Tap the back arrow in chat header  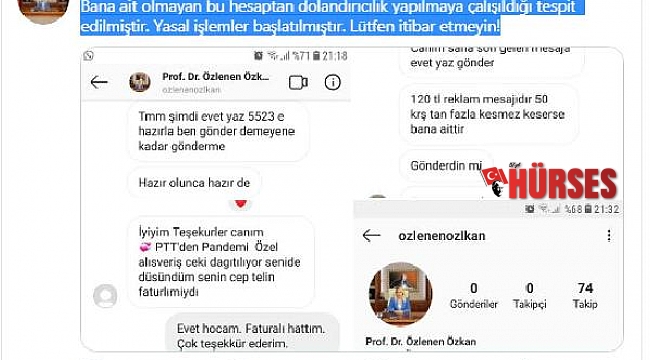click(99, 82)
